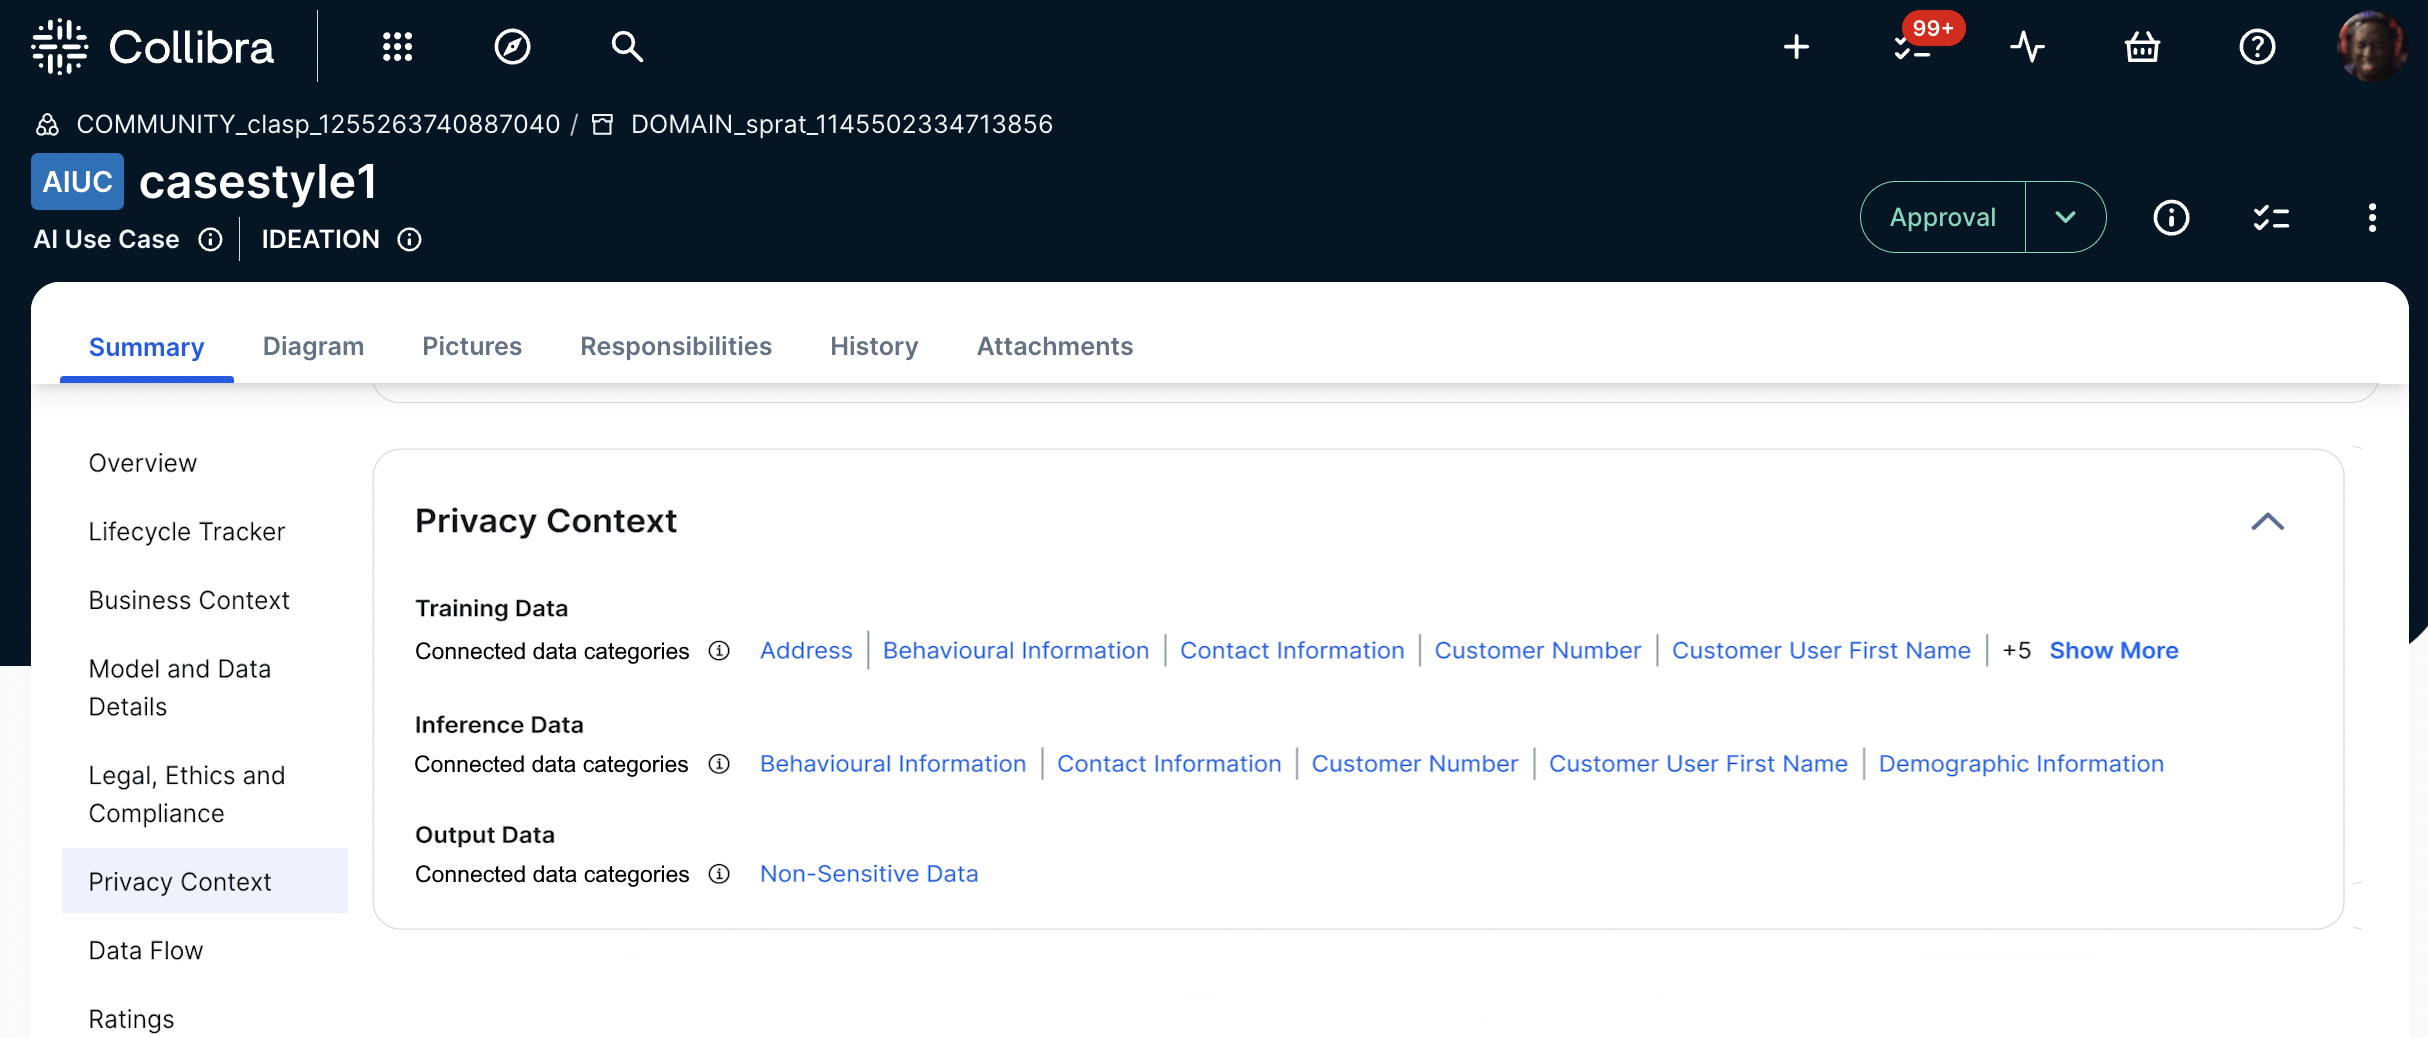The height and width of the screenshot is (1037, 2428).
Task: Open tasks icon with 99+ badge
Action: point(1913,47)
